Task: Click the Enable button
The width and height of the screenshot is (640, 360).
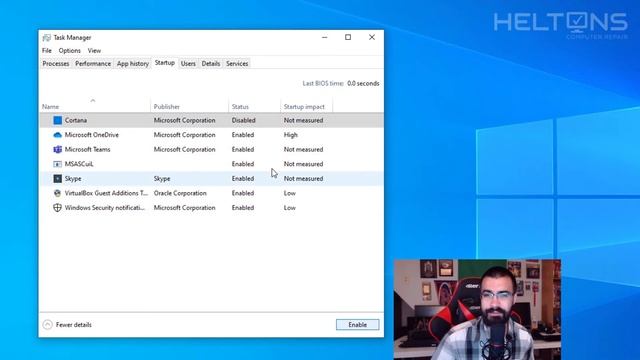Action: point(358,324)
